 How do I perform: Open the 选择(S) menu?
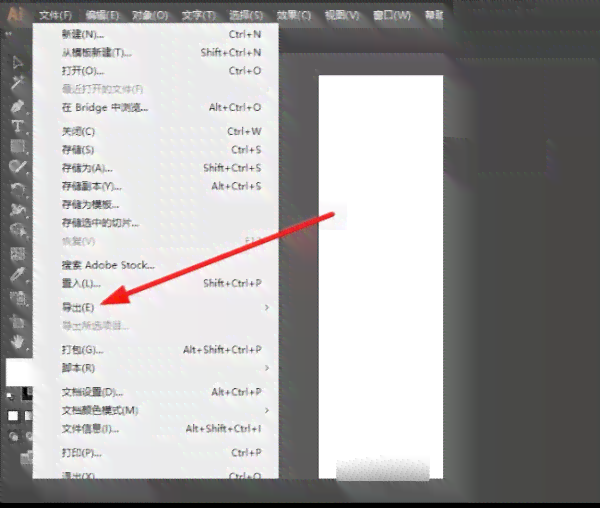coord(246,15)
